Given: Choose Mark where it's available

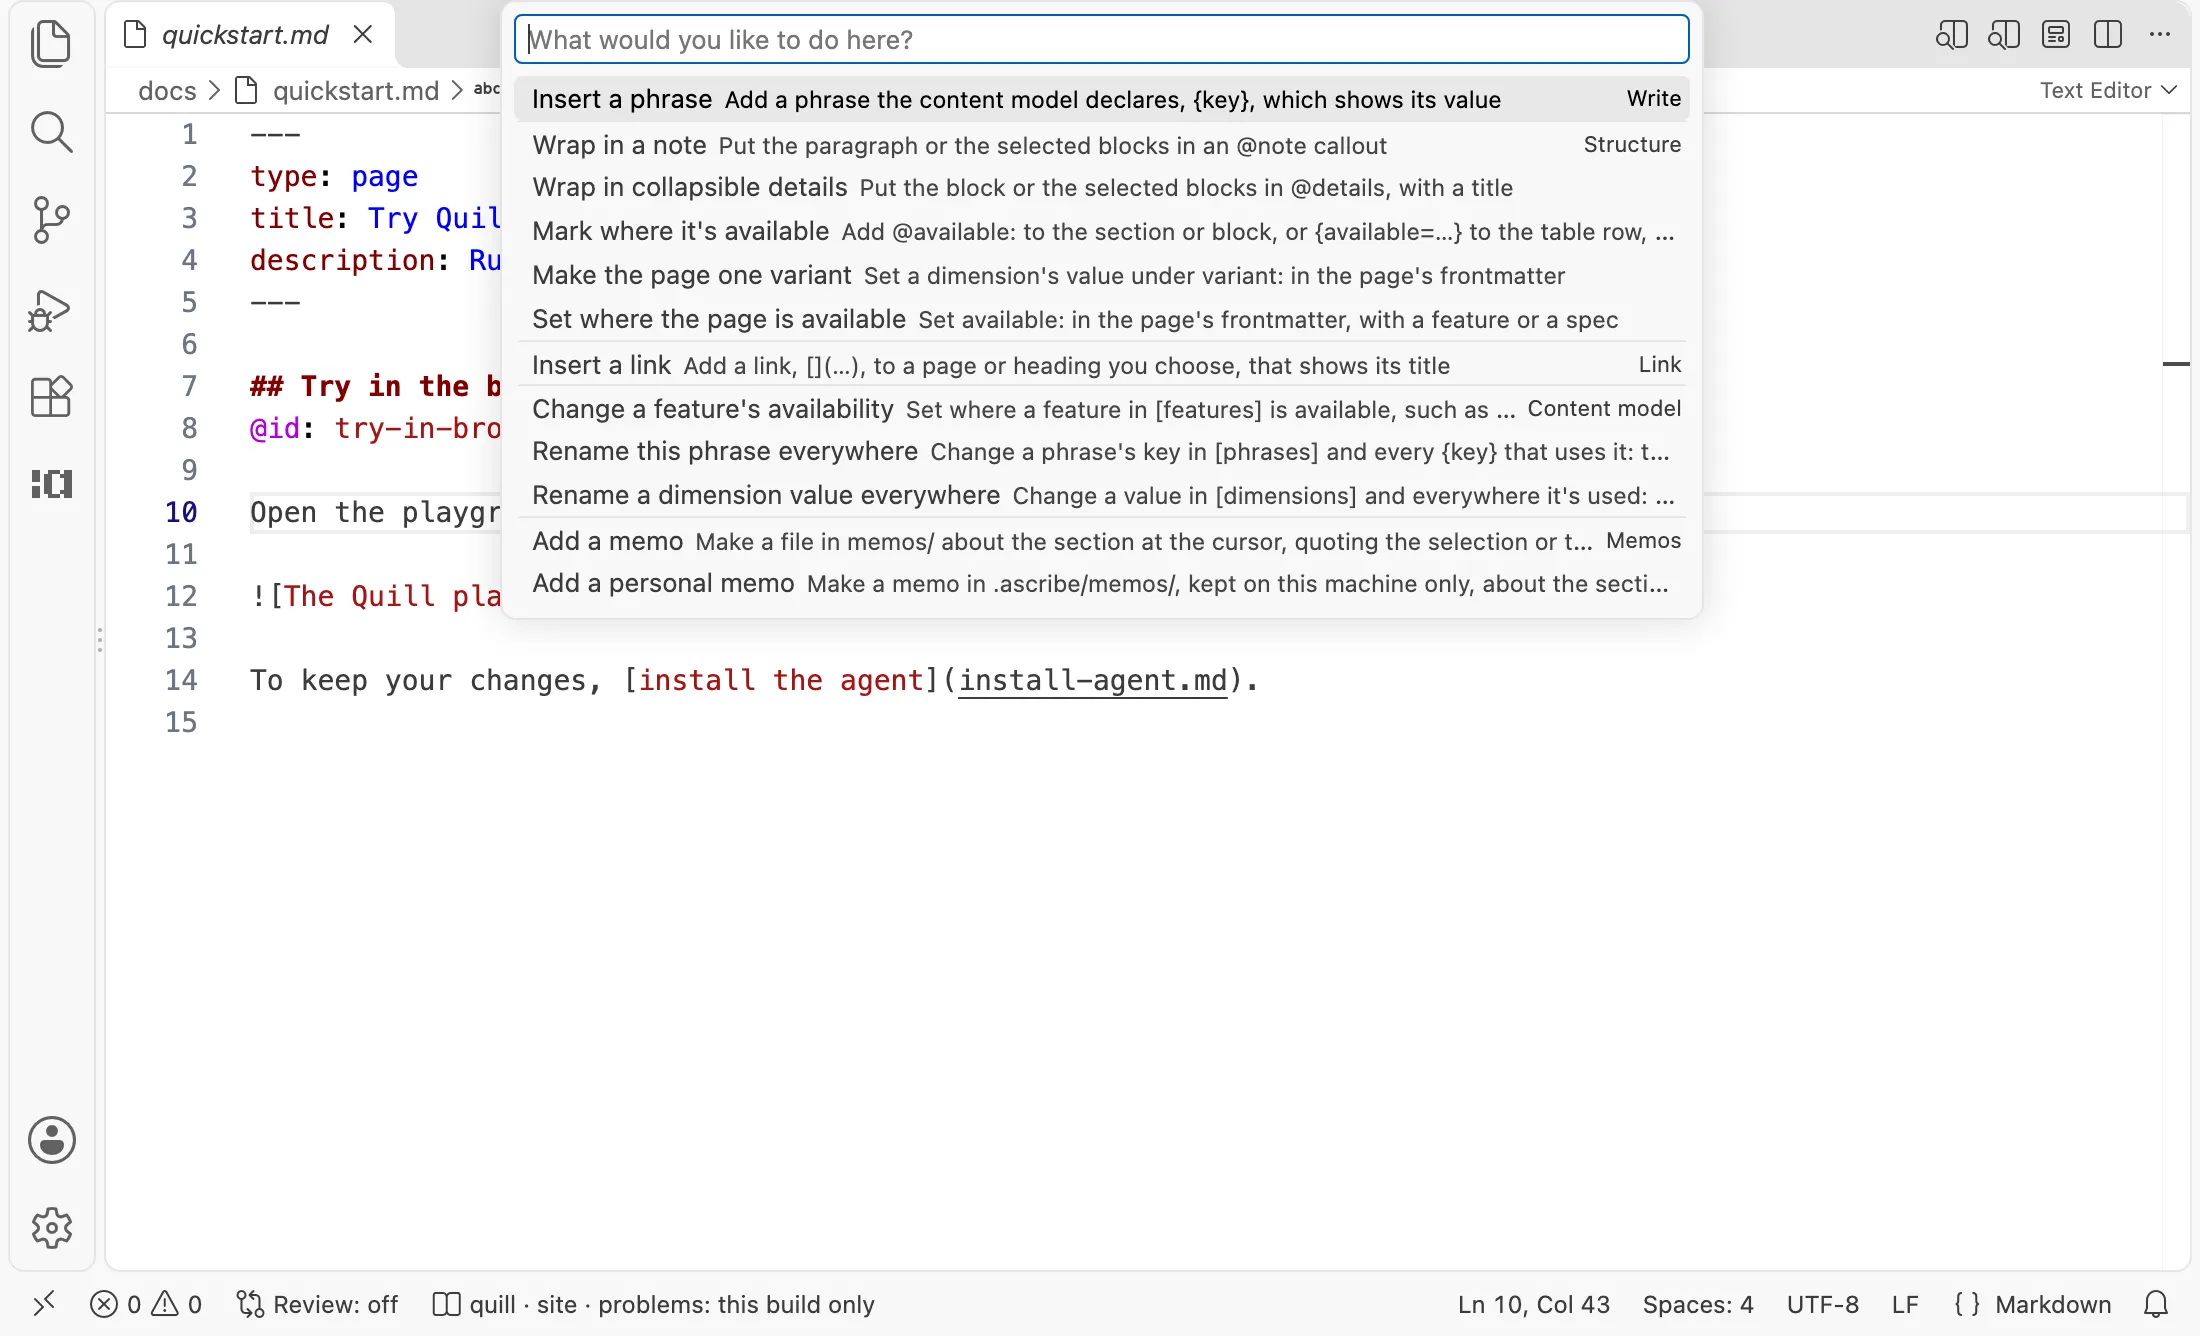Looking at the screenshot, I should coord(1102,231).
